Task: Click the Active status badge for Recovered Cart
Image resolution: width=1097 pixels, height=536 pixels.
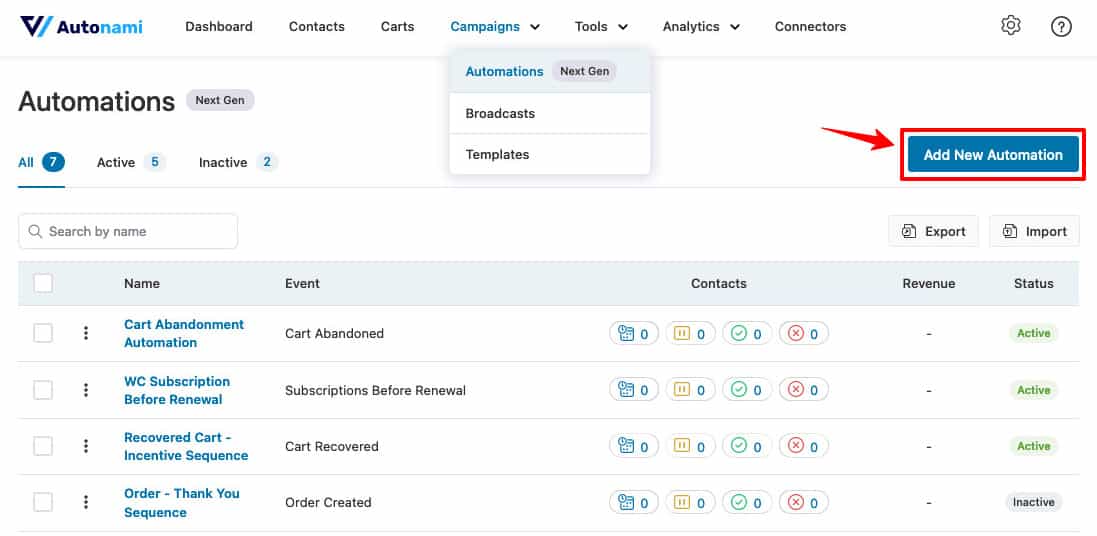Action: [1033, 446]
